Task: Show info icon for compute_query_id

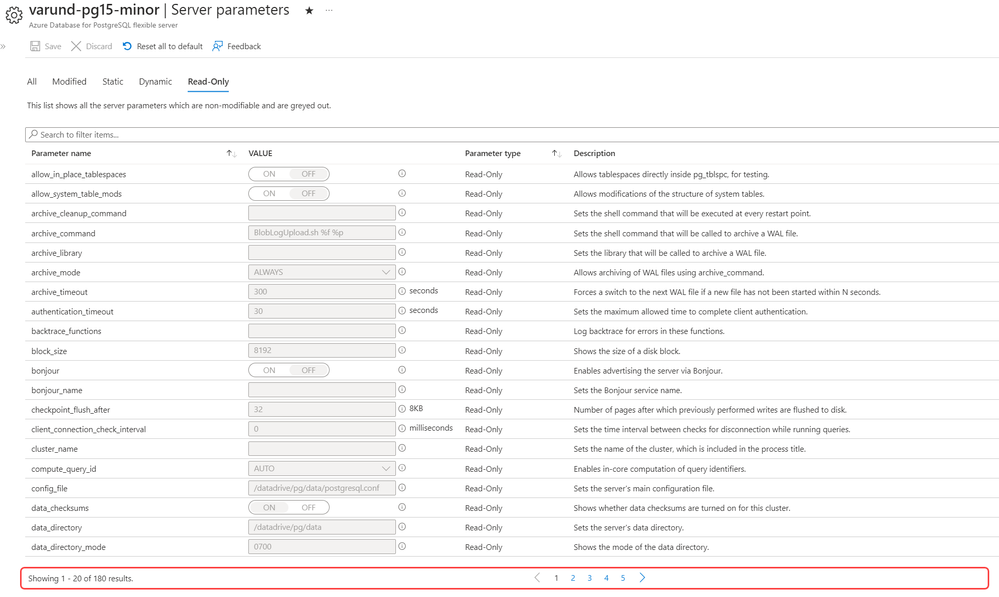Action: 402,468
